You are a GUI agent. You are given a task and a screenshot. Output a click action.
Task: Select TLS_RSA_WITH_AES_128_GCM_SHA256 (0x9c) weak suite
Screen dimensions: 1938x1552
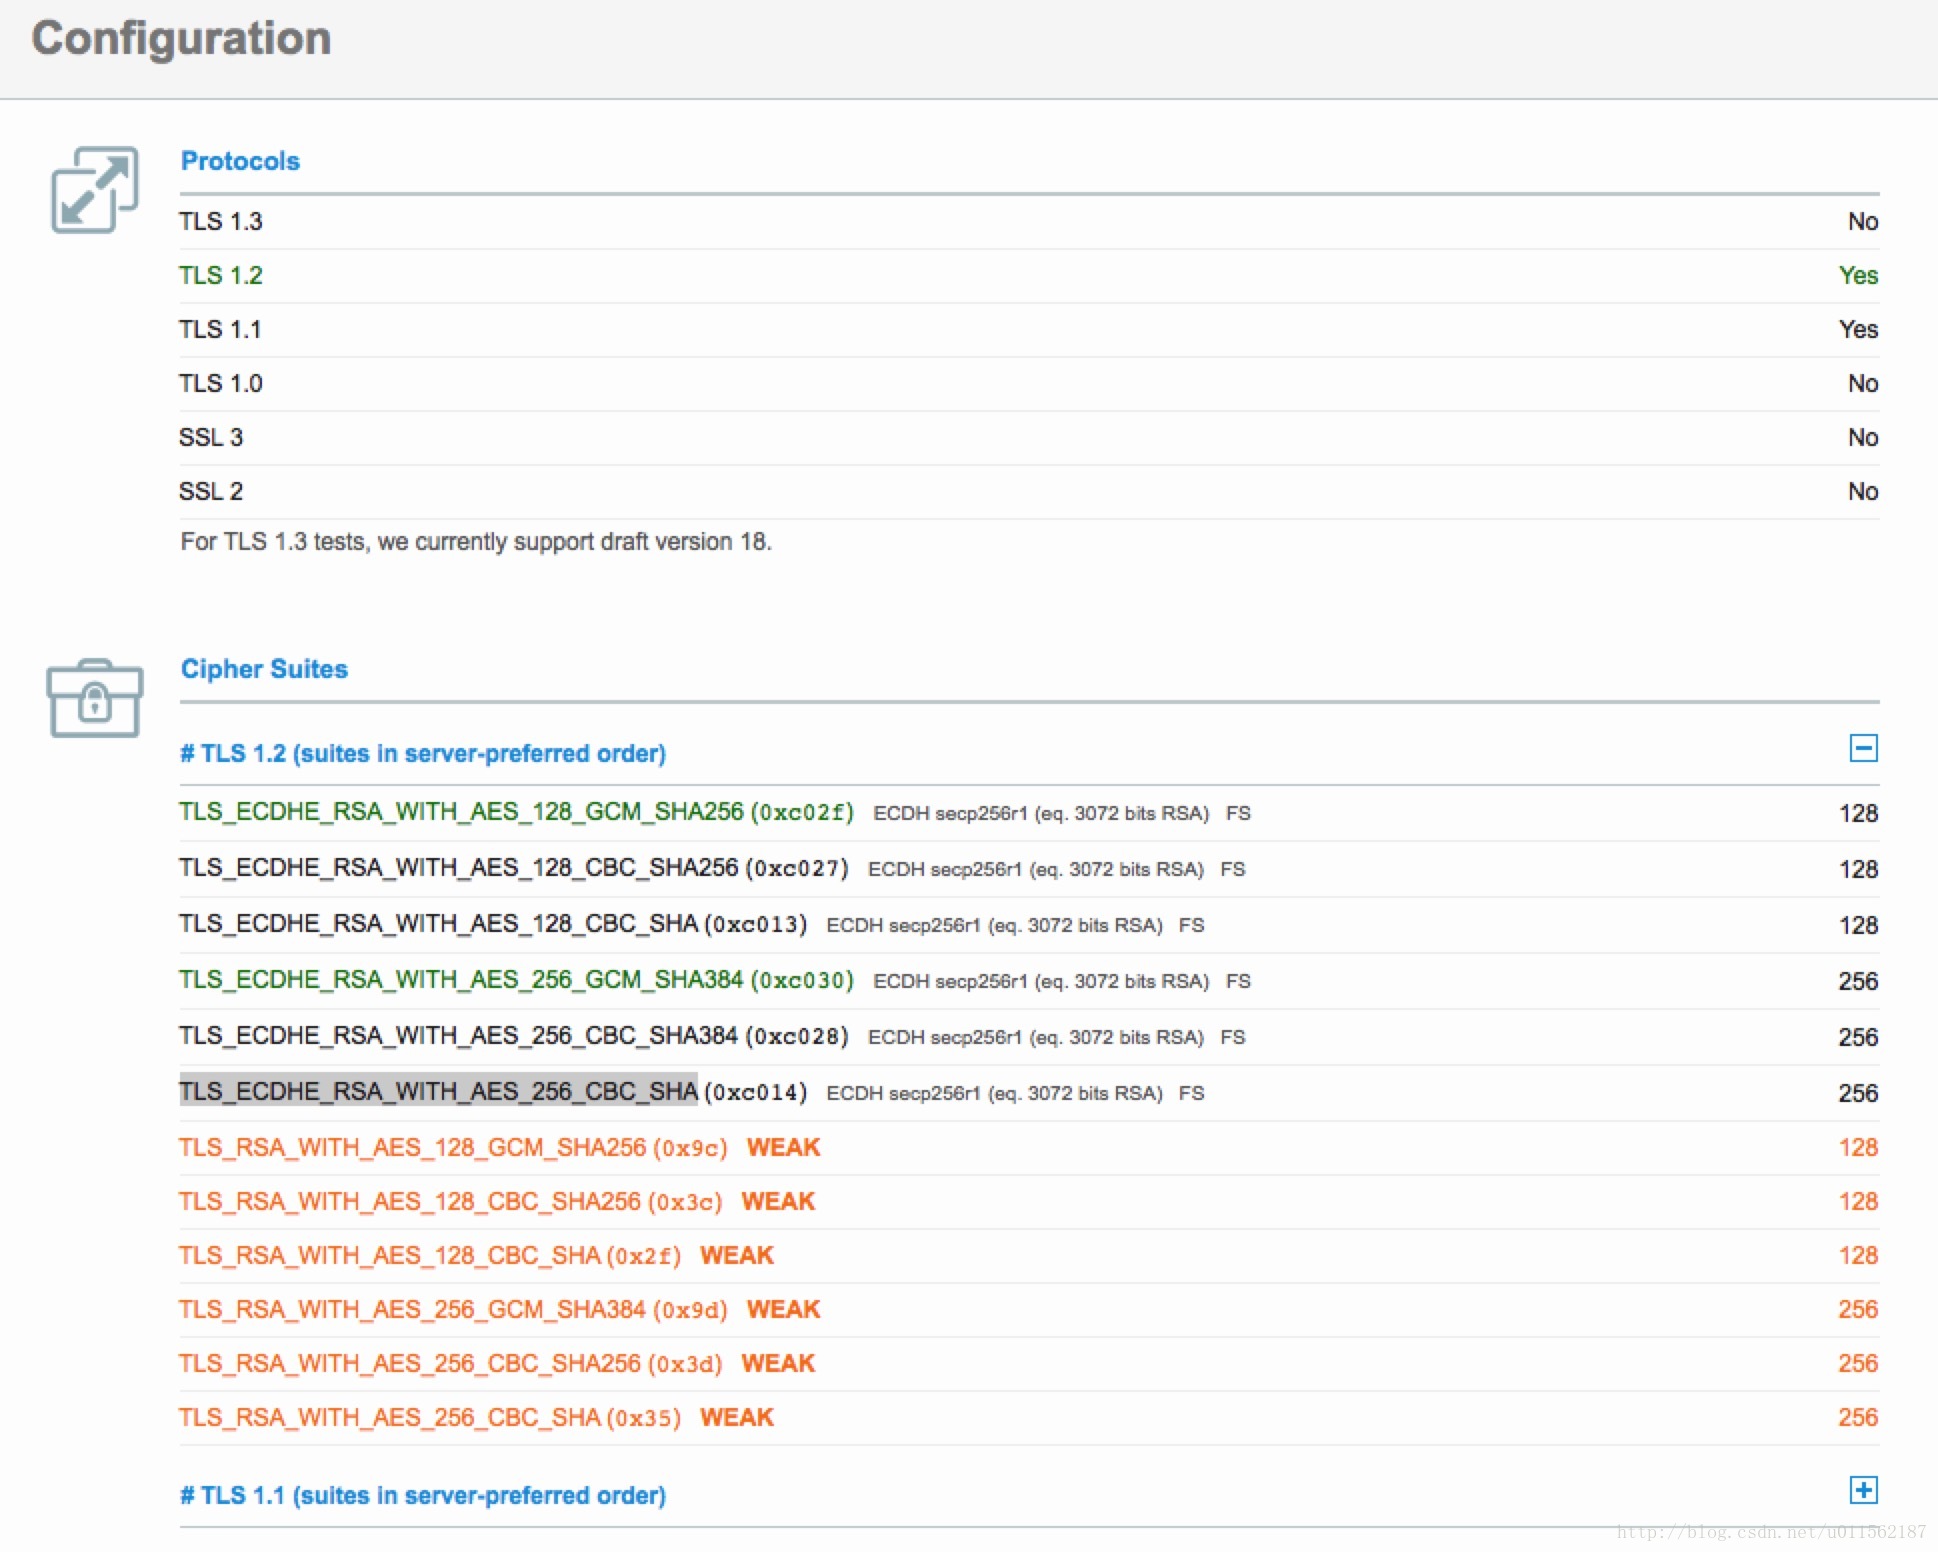pos(453,1148)
